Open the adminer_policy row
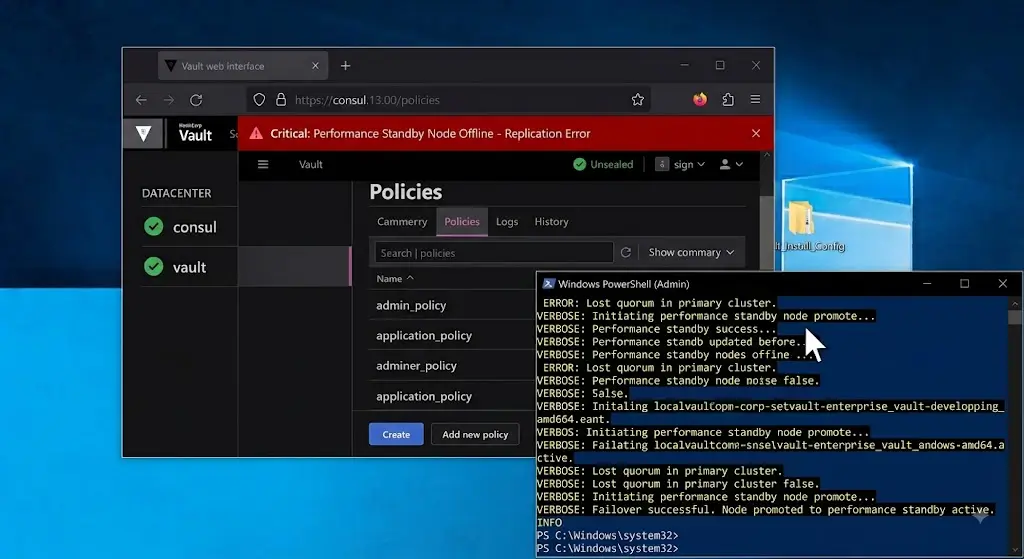1024x559 pixels. pos(452,366)
